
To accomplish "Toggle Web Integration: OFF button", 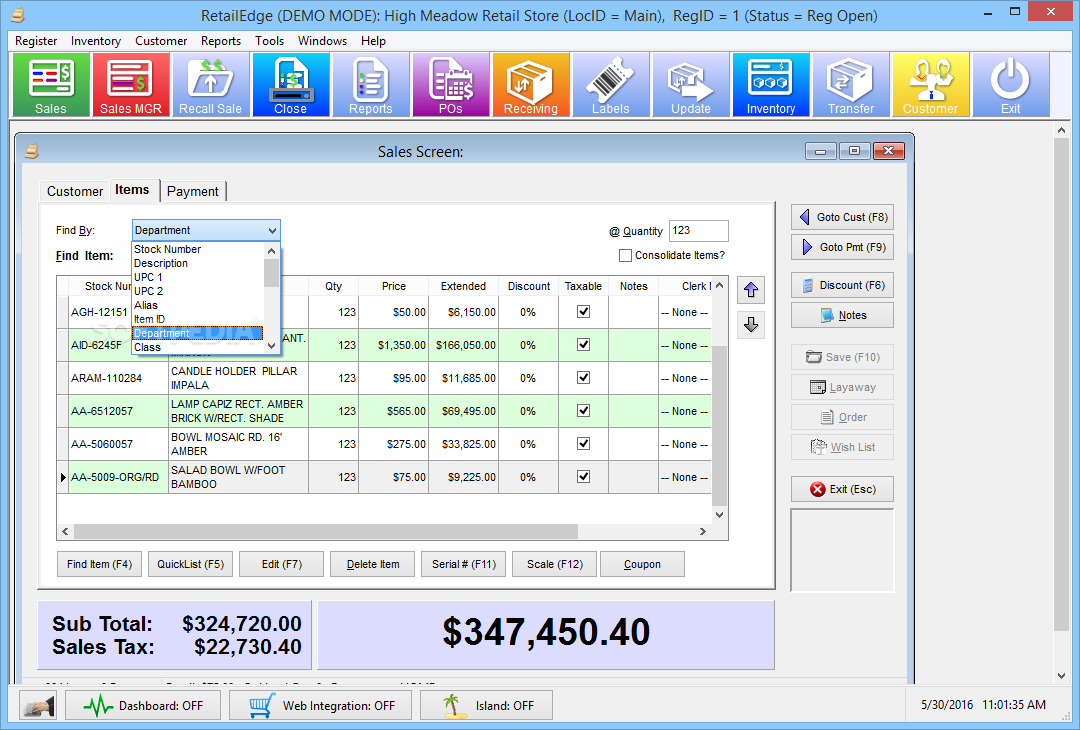I will [320, 706].
